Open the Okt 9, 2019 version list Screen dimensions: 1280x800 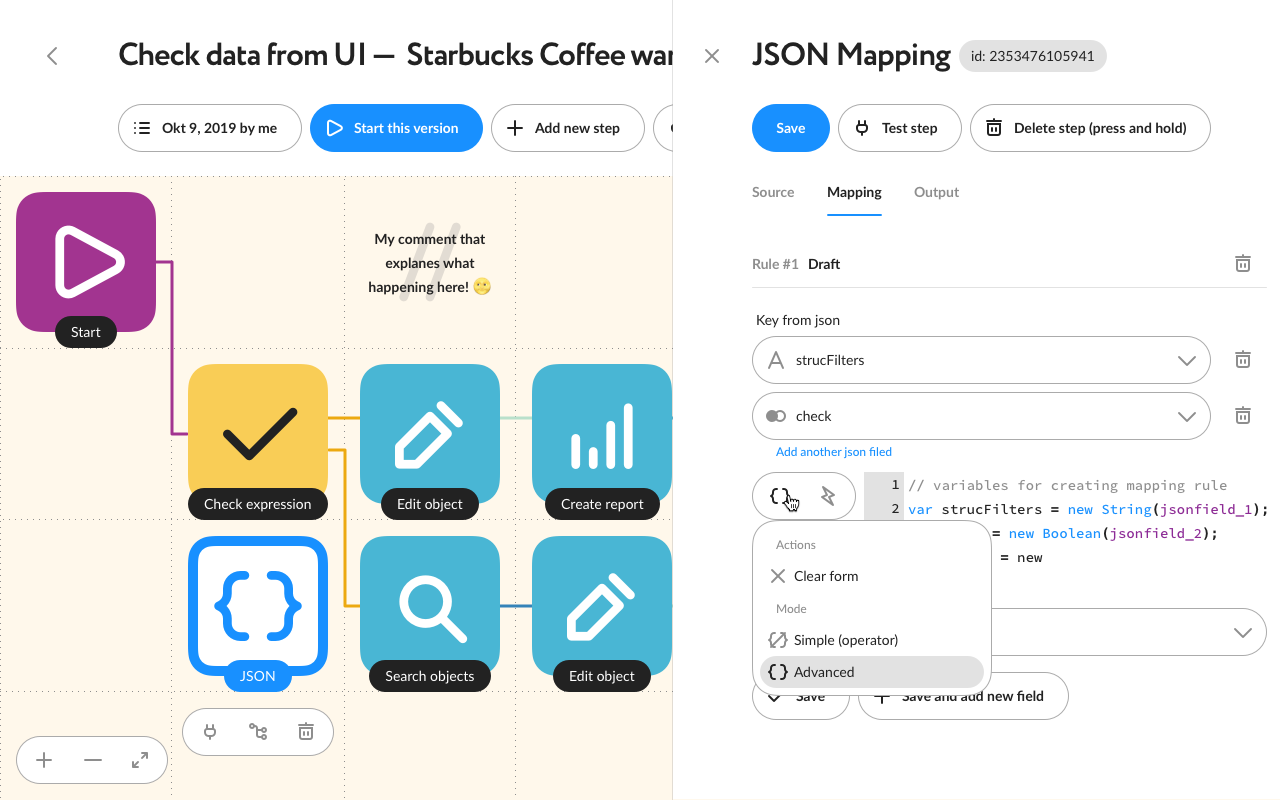(210, 128)
